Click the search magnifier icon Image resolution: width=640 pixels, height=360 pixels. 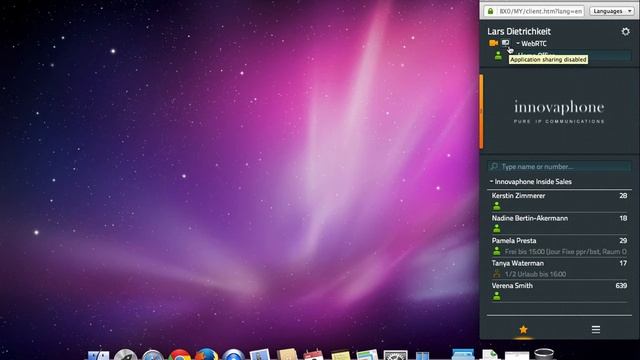pos(494,167)
